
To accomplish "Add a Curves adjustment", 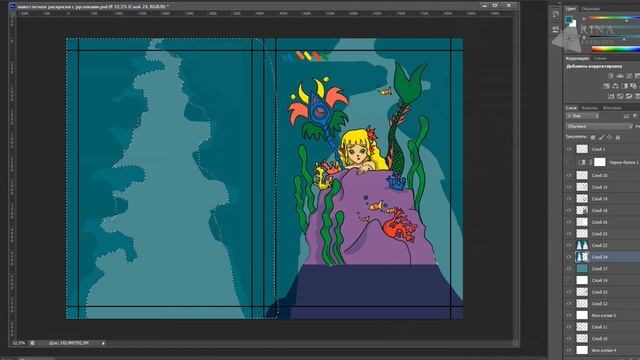I will (629, 76).
